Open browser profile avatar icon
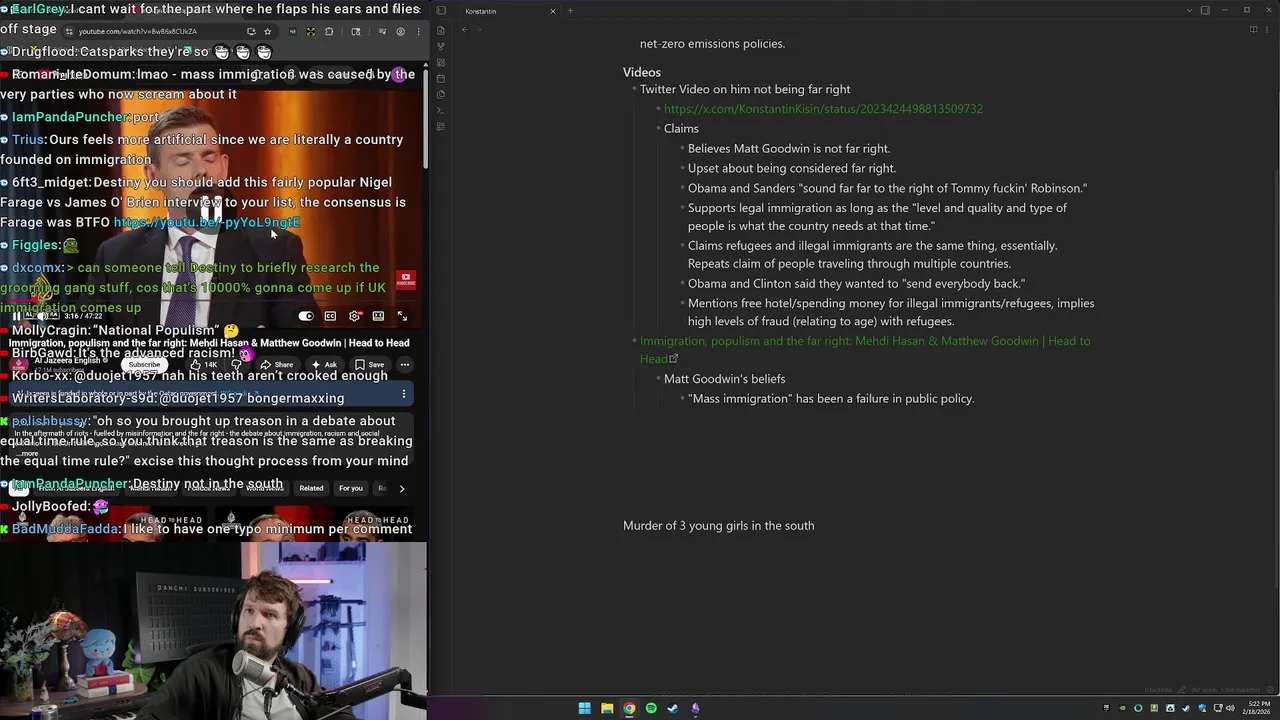 tap(400, 31)
